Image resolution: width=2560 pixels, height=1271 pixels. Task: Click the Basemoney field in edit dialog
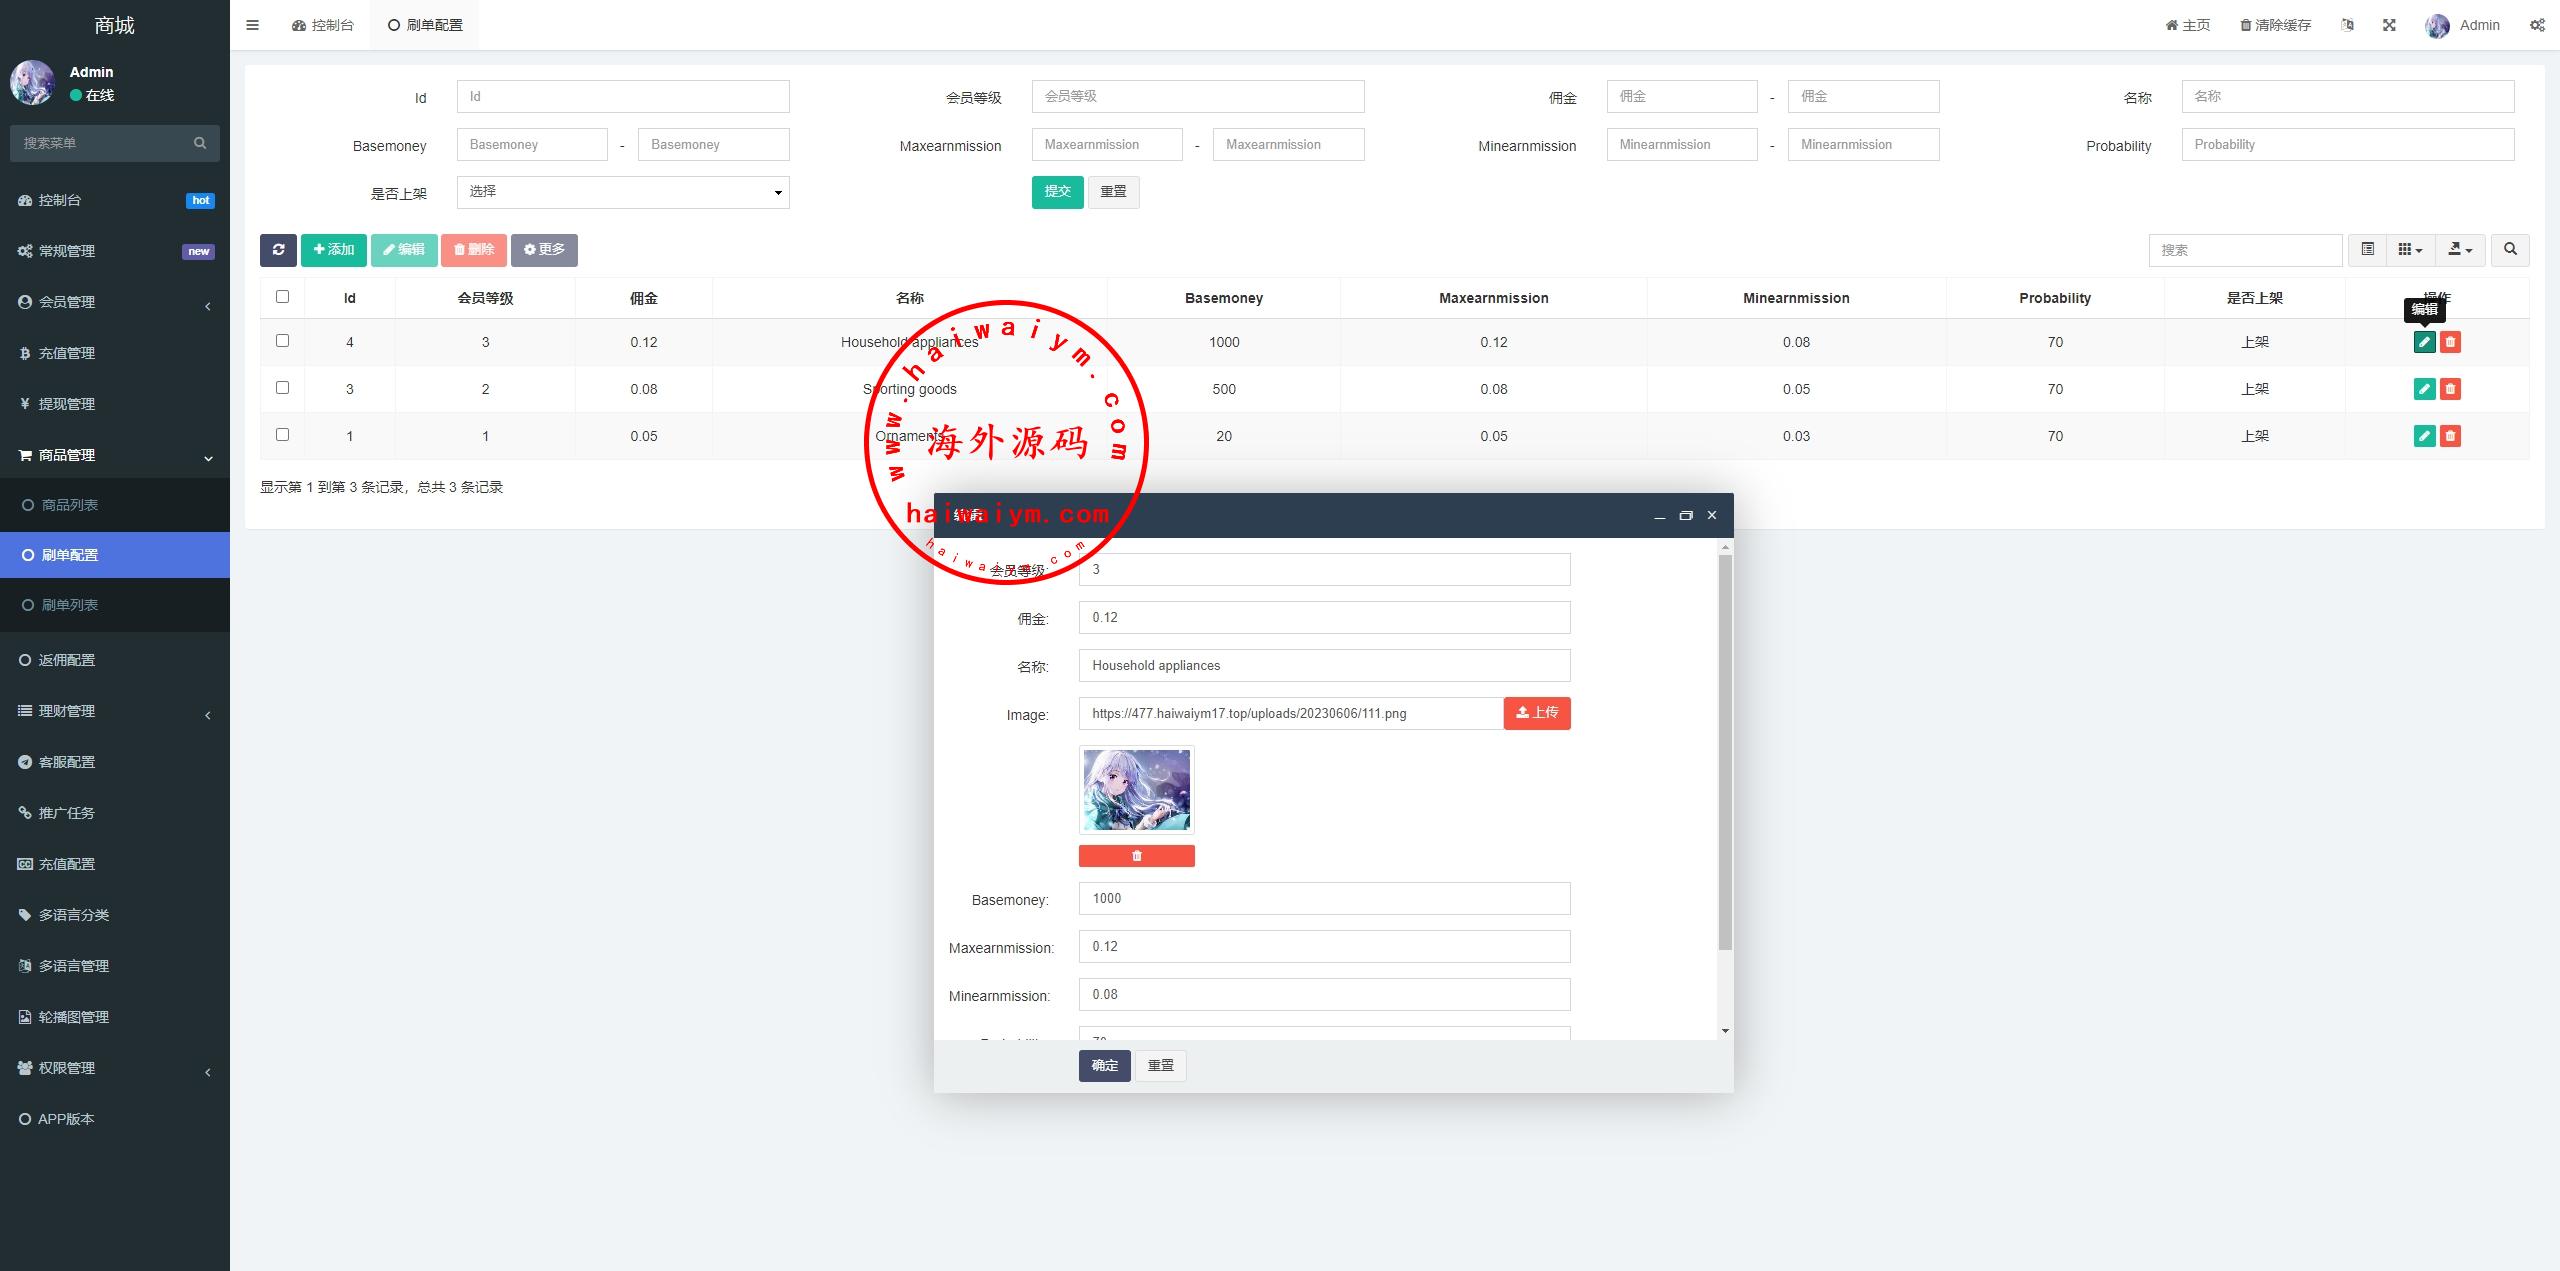pyautogui.click(x=1323, y=898)
